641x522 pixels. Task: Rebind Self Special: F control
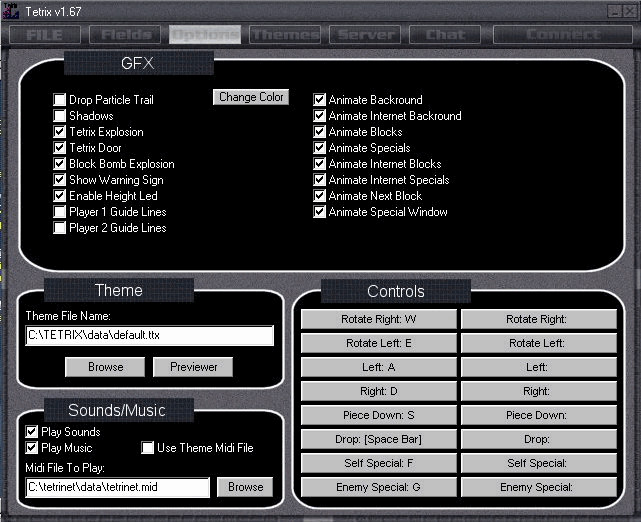point(379,463)
